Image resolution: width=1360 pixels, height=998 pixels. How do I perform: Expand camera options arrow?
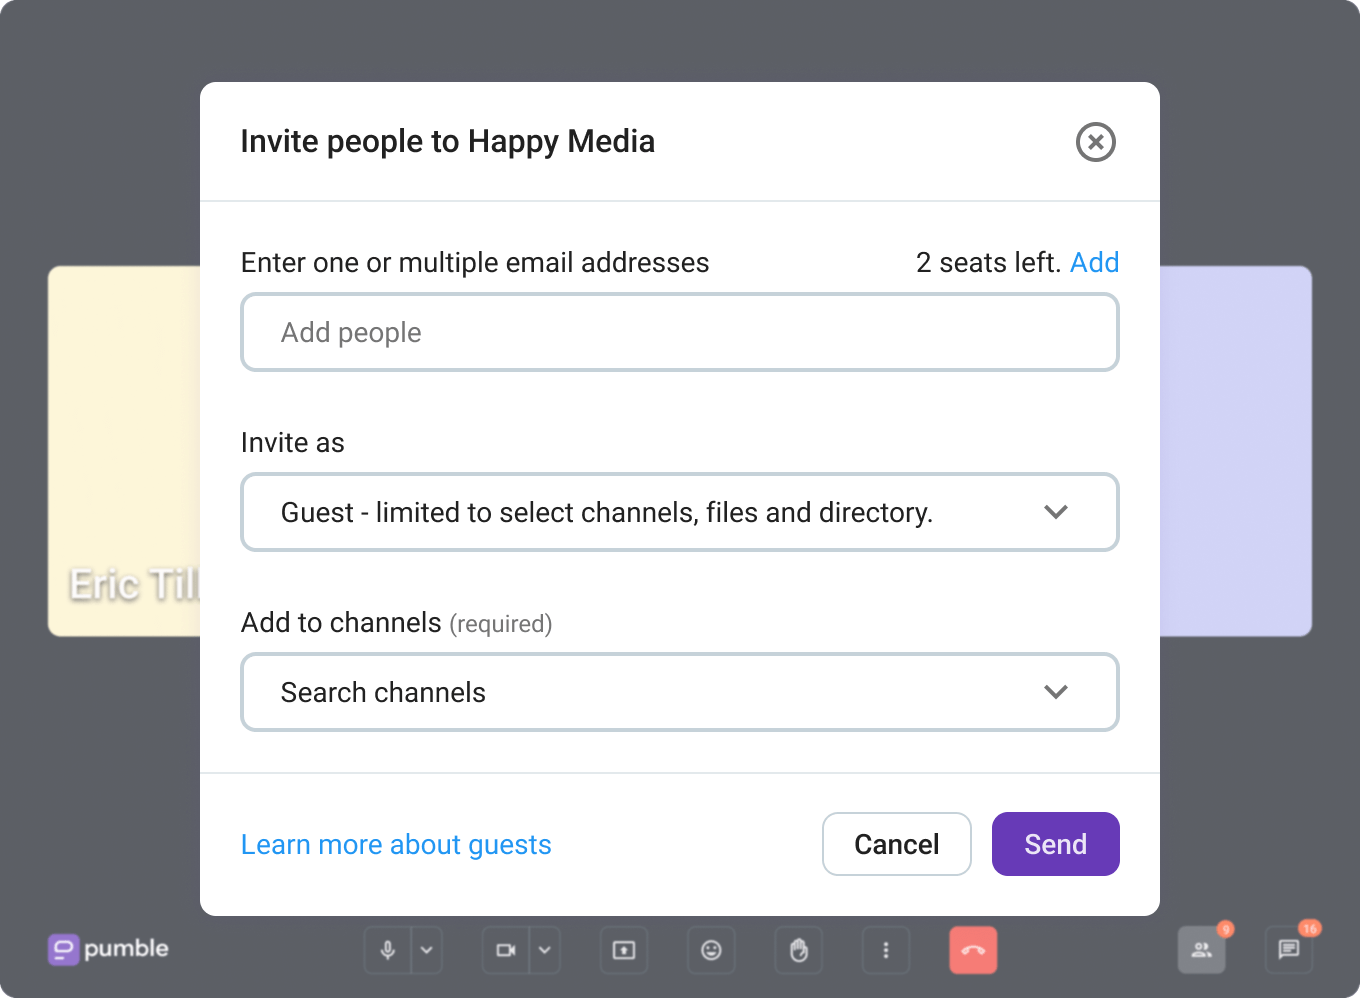545,950
